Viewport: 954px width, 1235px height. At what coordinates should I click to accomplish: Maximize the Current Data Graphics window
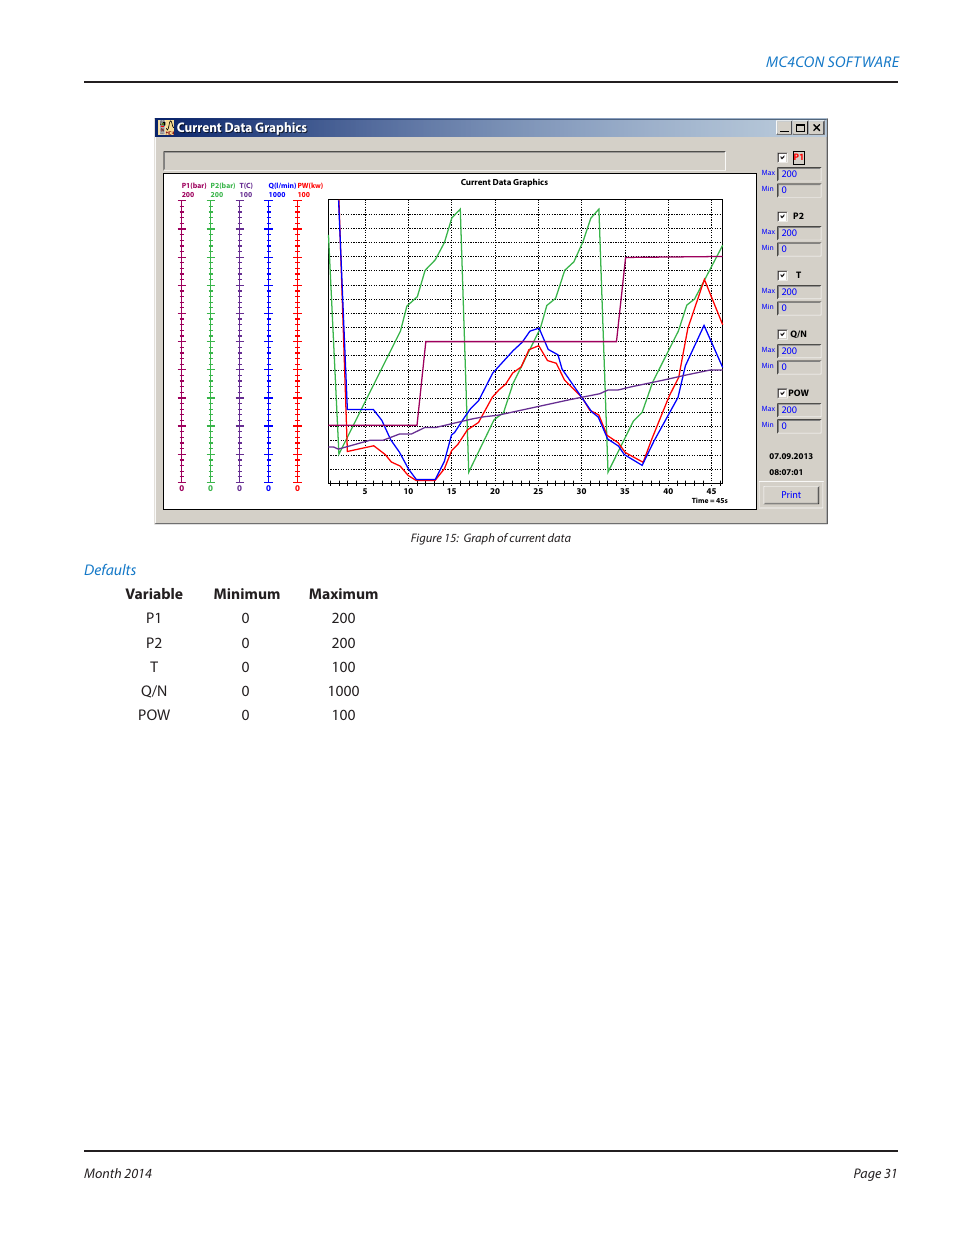point(800,128)
